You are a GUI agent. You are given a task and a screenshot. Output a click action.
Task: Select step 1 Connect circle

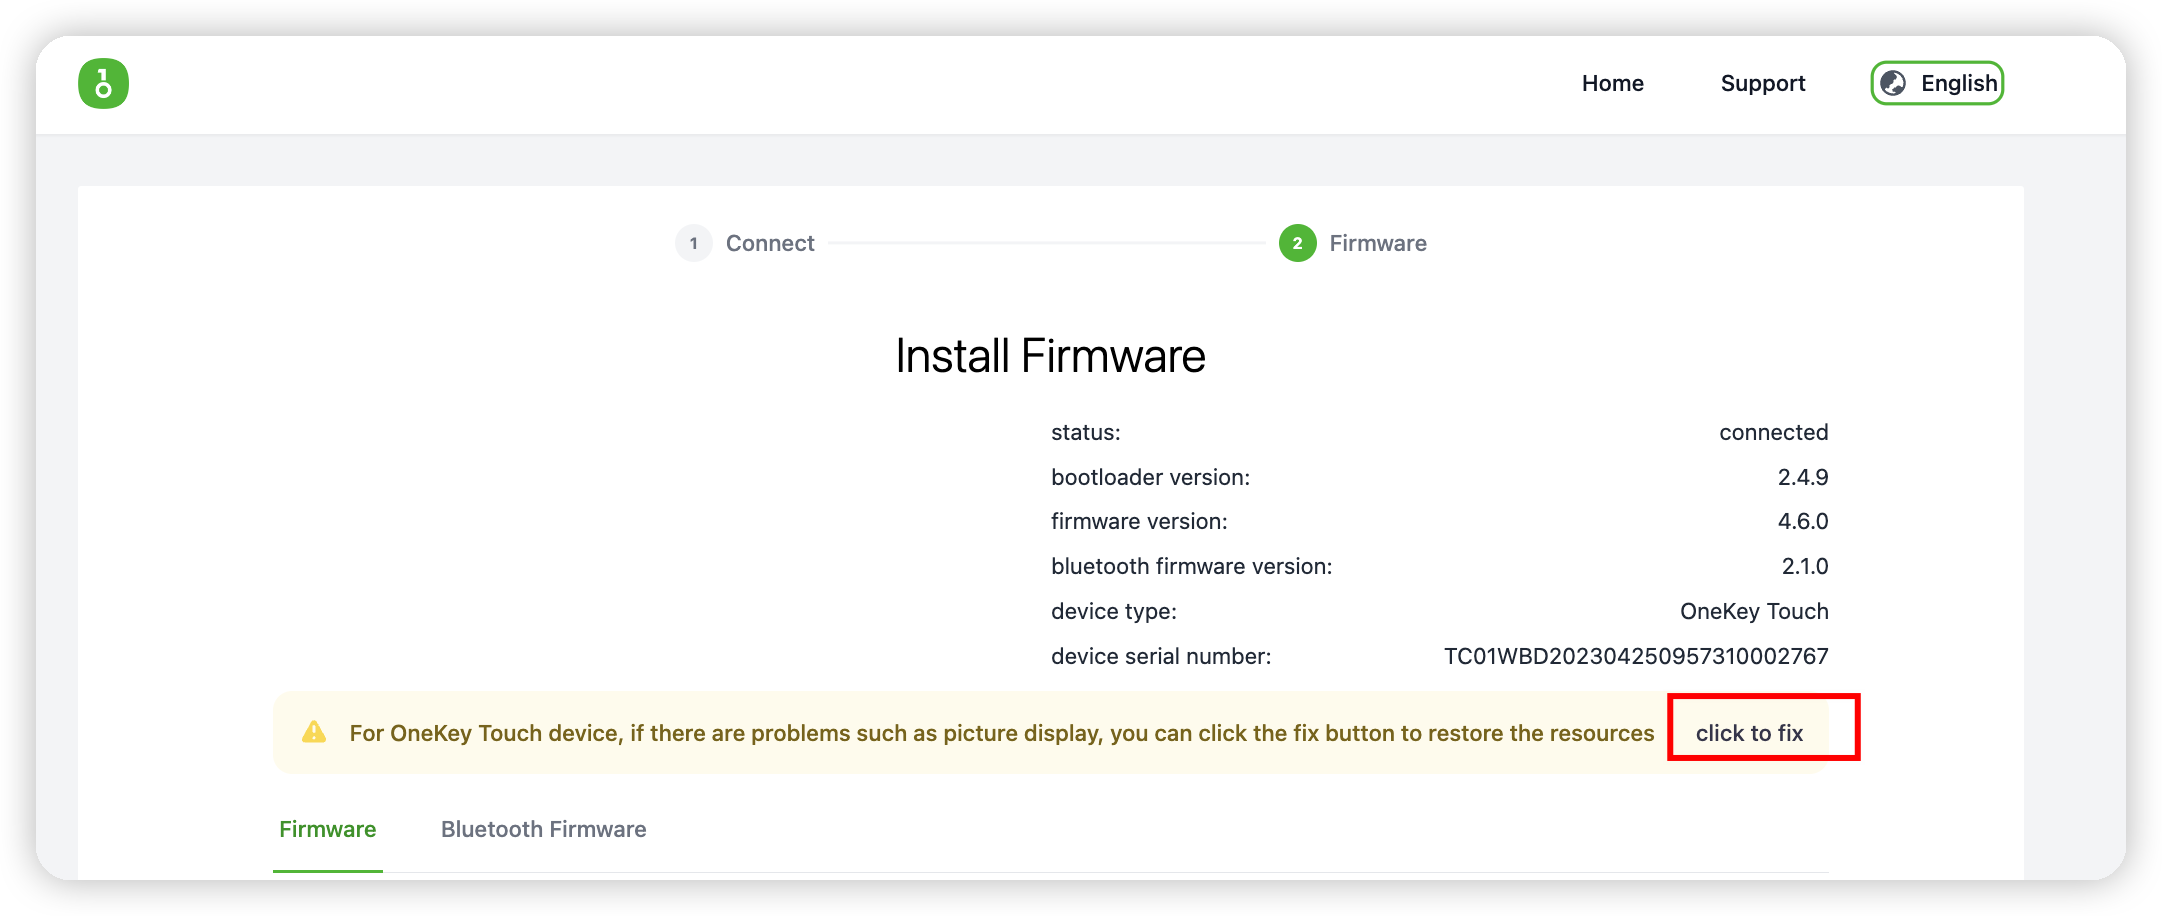coord(693,243)
